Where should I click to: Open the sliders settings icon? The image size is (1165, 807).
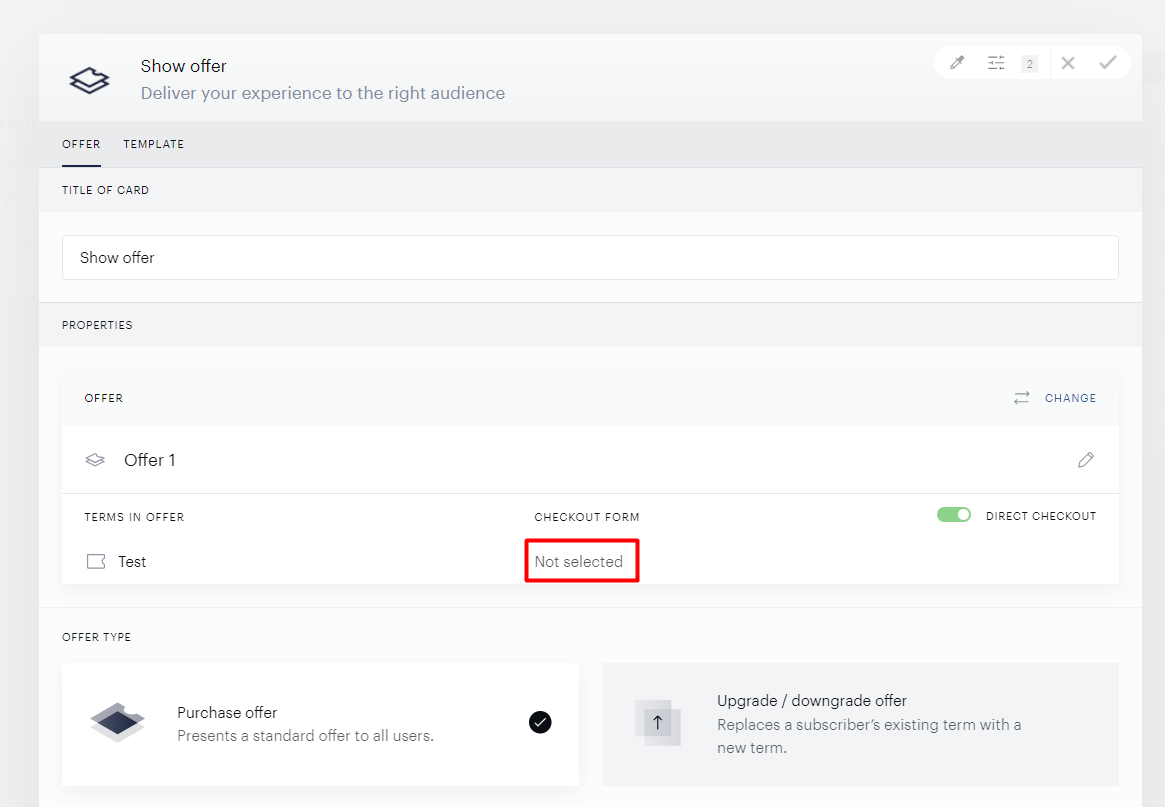[996, 63]
